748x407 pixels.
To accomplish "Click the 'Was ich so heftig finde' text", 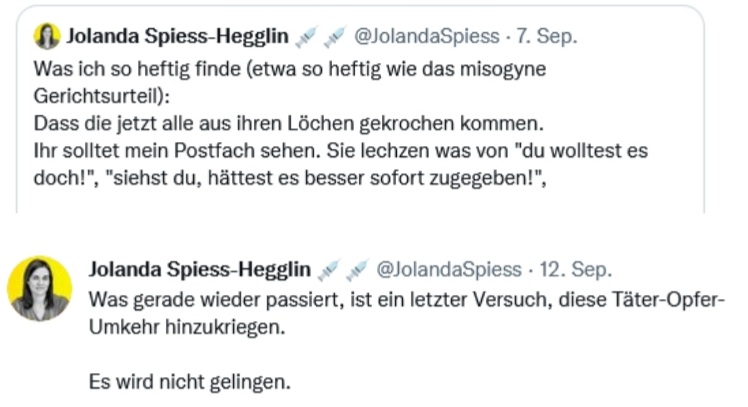I will point(137,69).
